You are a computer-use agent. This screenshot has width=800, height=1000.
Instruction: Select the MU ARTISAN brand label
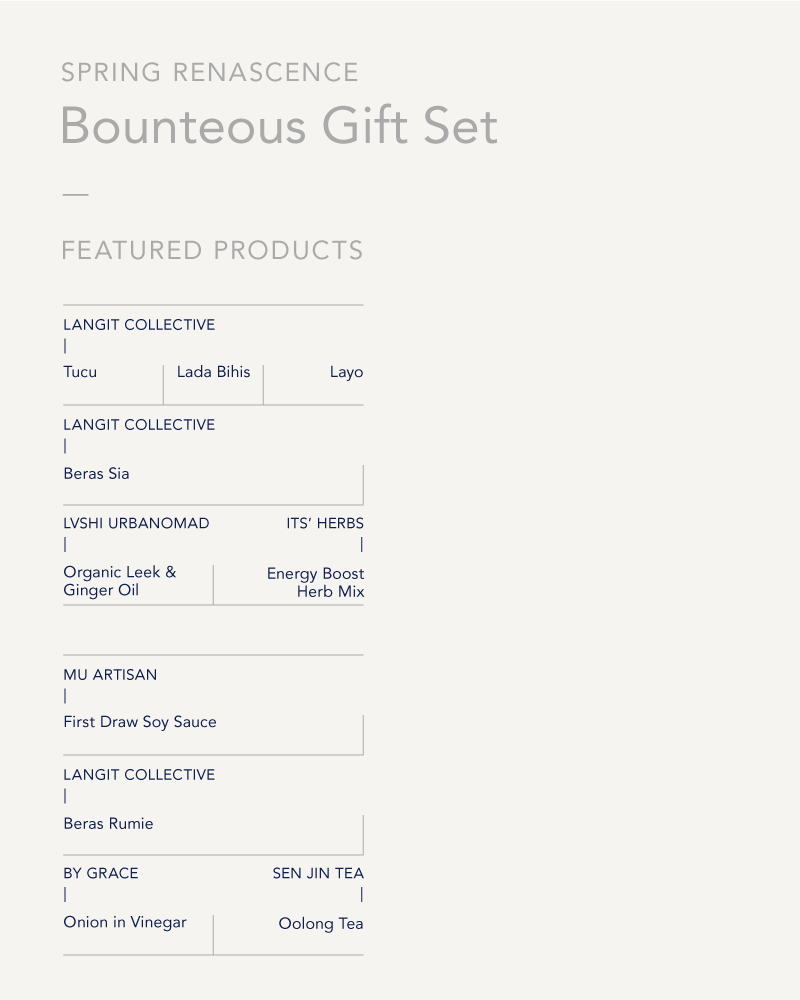(x=110, y=675)
